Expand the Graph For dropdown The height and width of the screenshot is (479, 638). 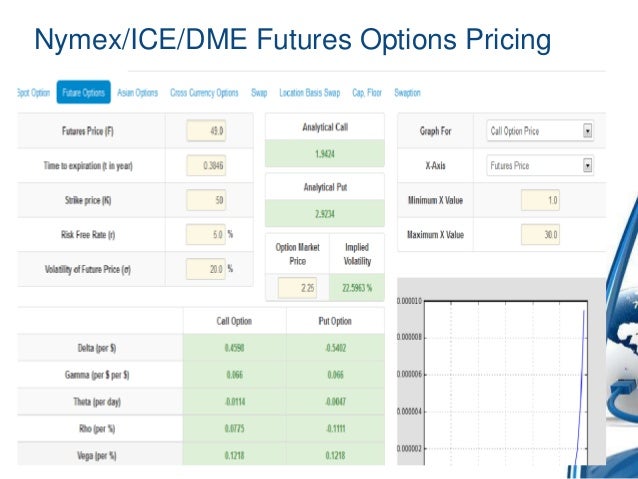pos(539,130)
